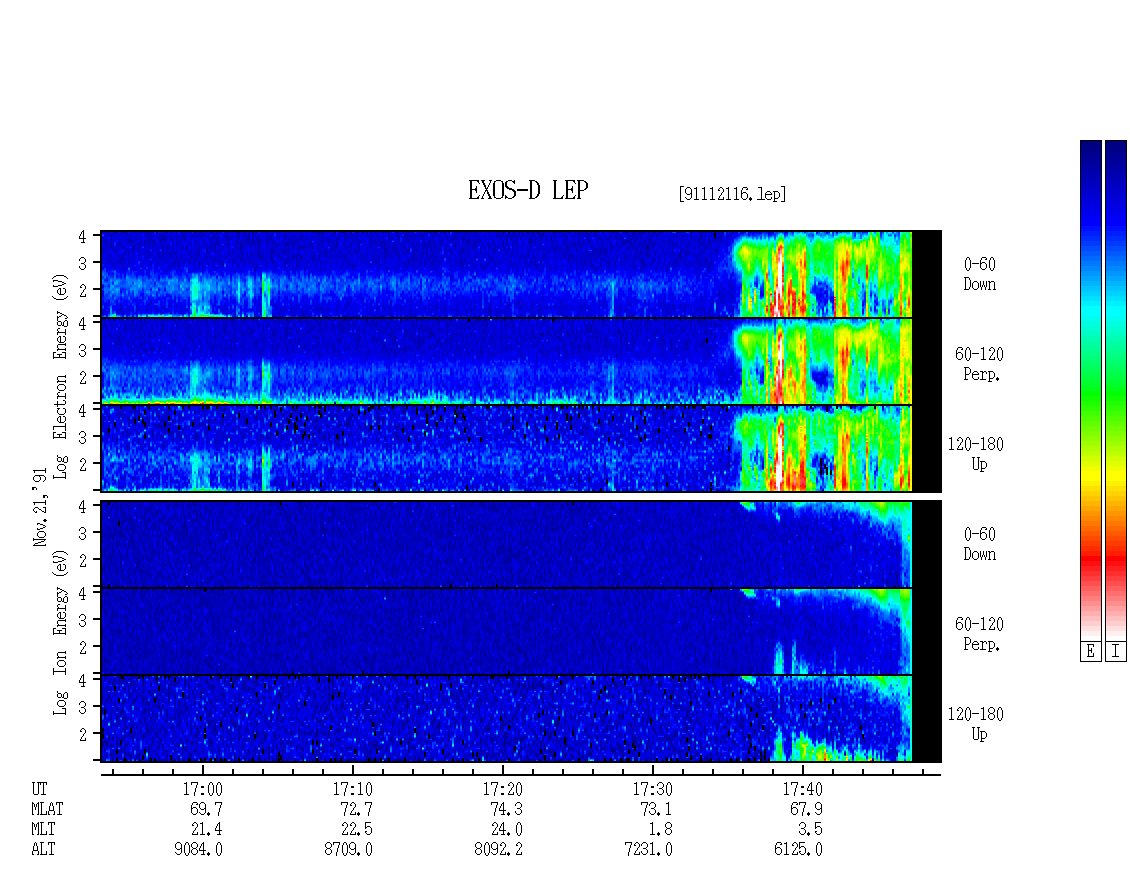Click the "Log Electron Energy (eV)" axis label
This screenshot has width=1130, height=875.
click(x=60, y=376)
